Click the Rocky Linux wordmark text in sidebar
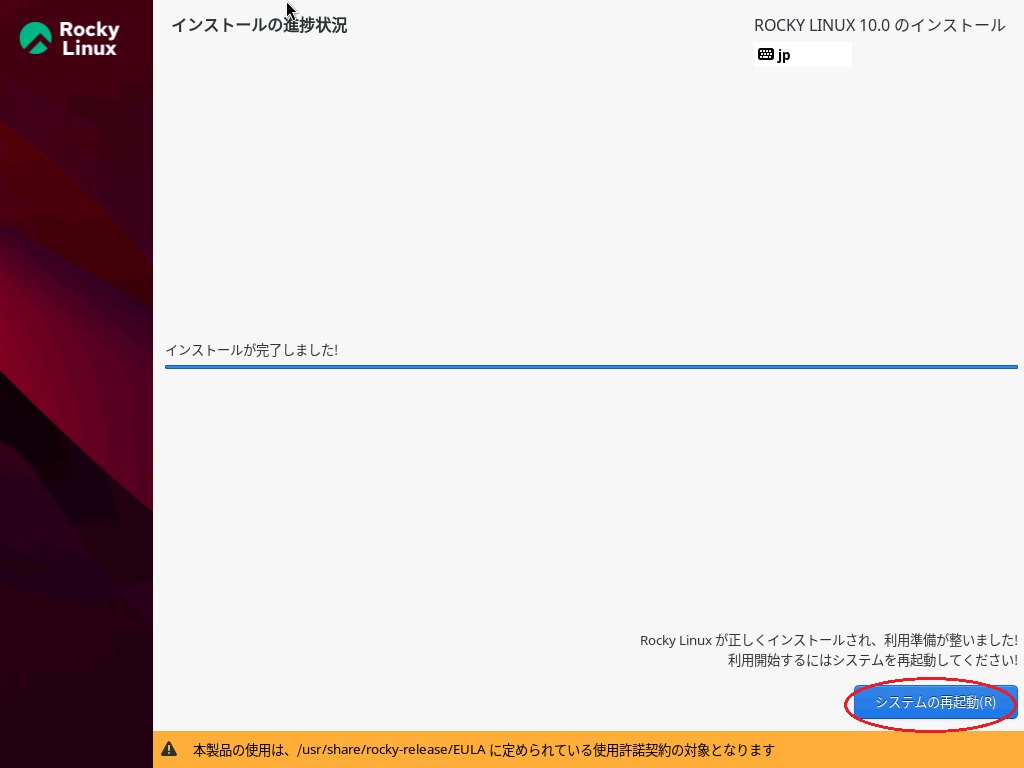The image size is (1024, 768). click(89, 39)
